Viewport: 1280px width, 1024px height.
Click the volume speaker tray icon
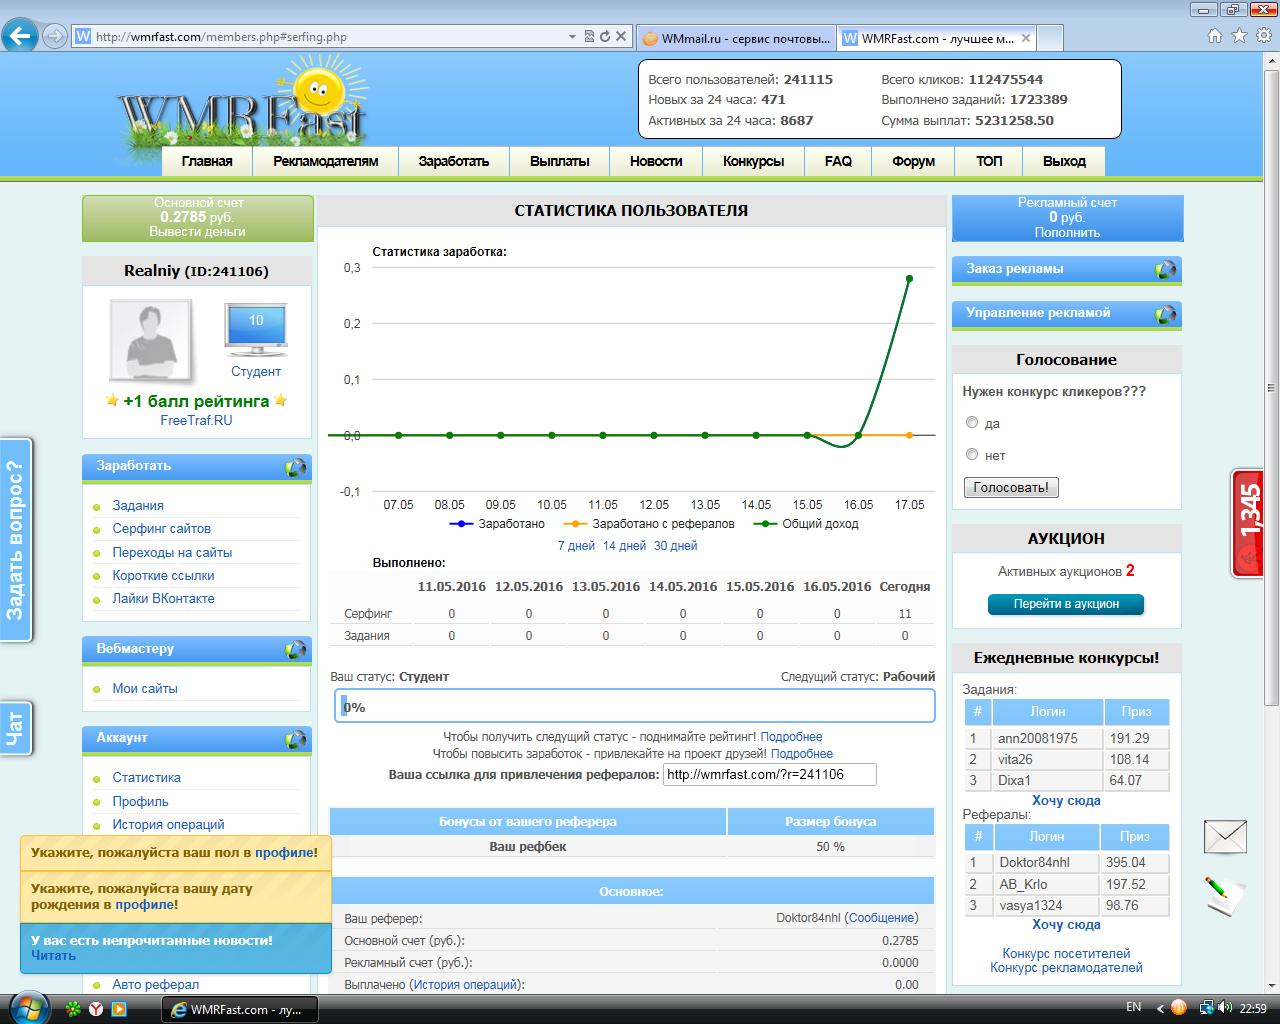[x=1226, y=1007]
